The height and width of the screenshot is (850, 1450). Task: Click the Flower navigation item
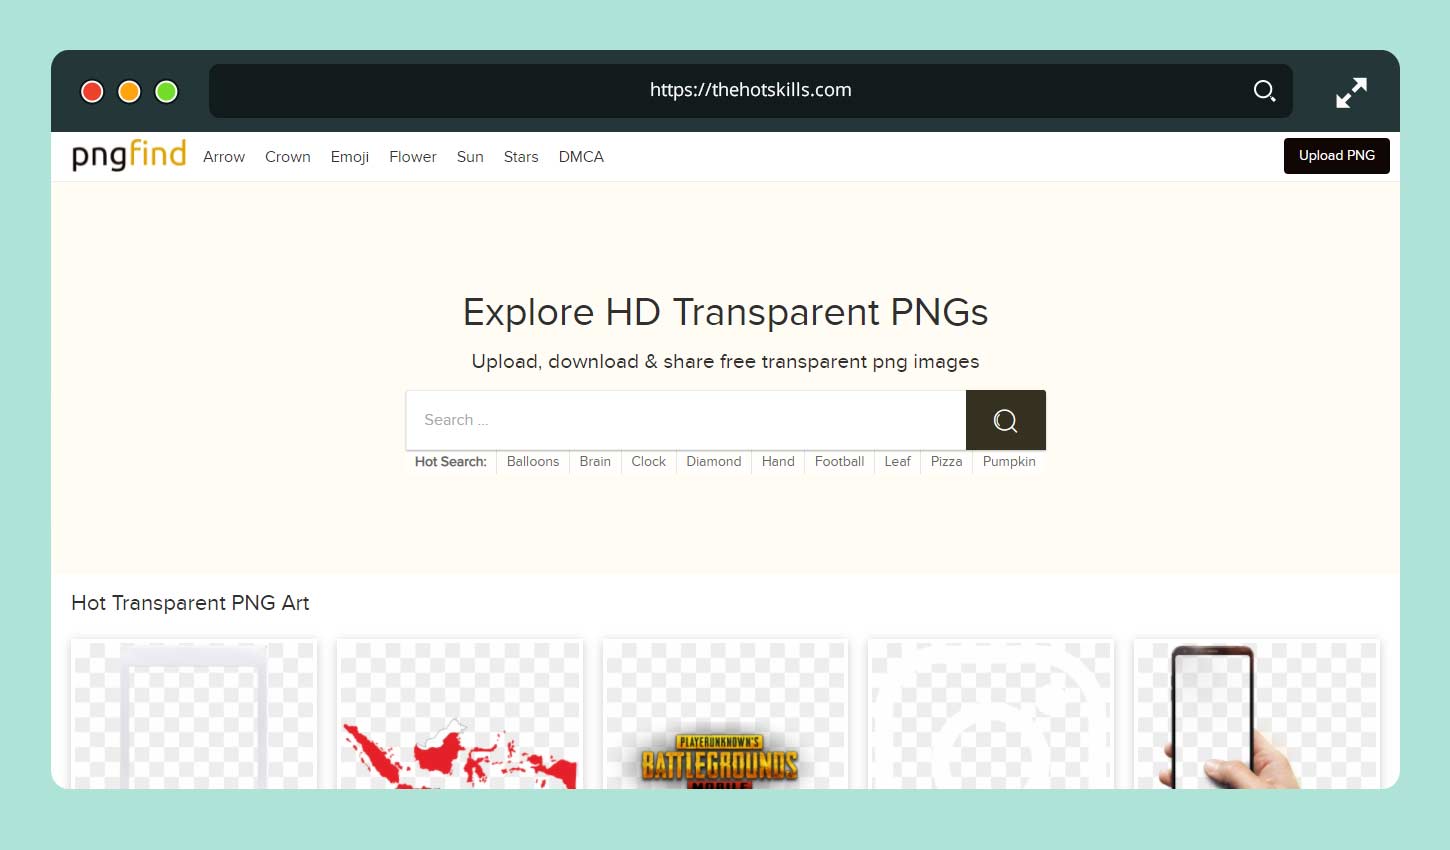point(412,156)
